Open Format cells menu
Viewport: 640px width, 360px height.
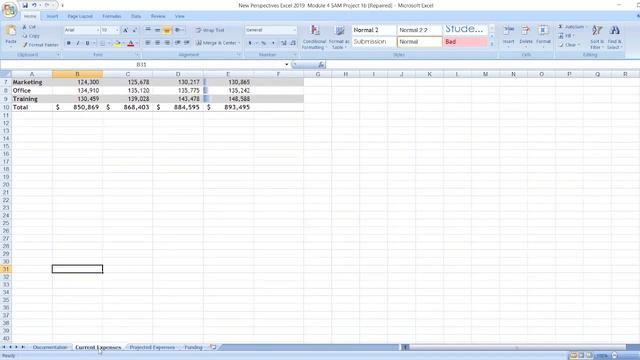(543, 36)
